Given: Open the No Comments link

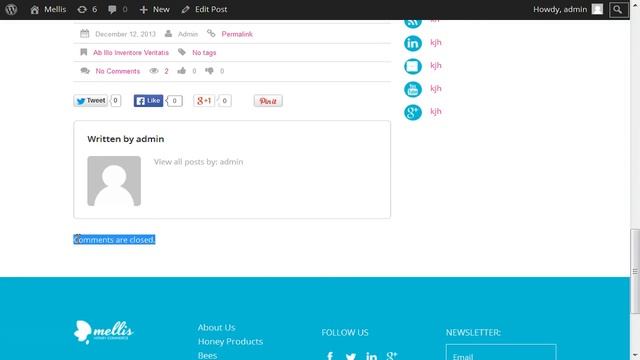Looking at the screenshot, I should click(x=118, y=71).
